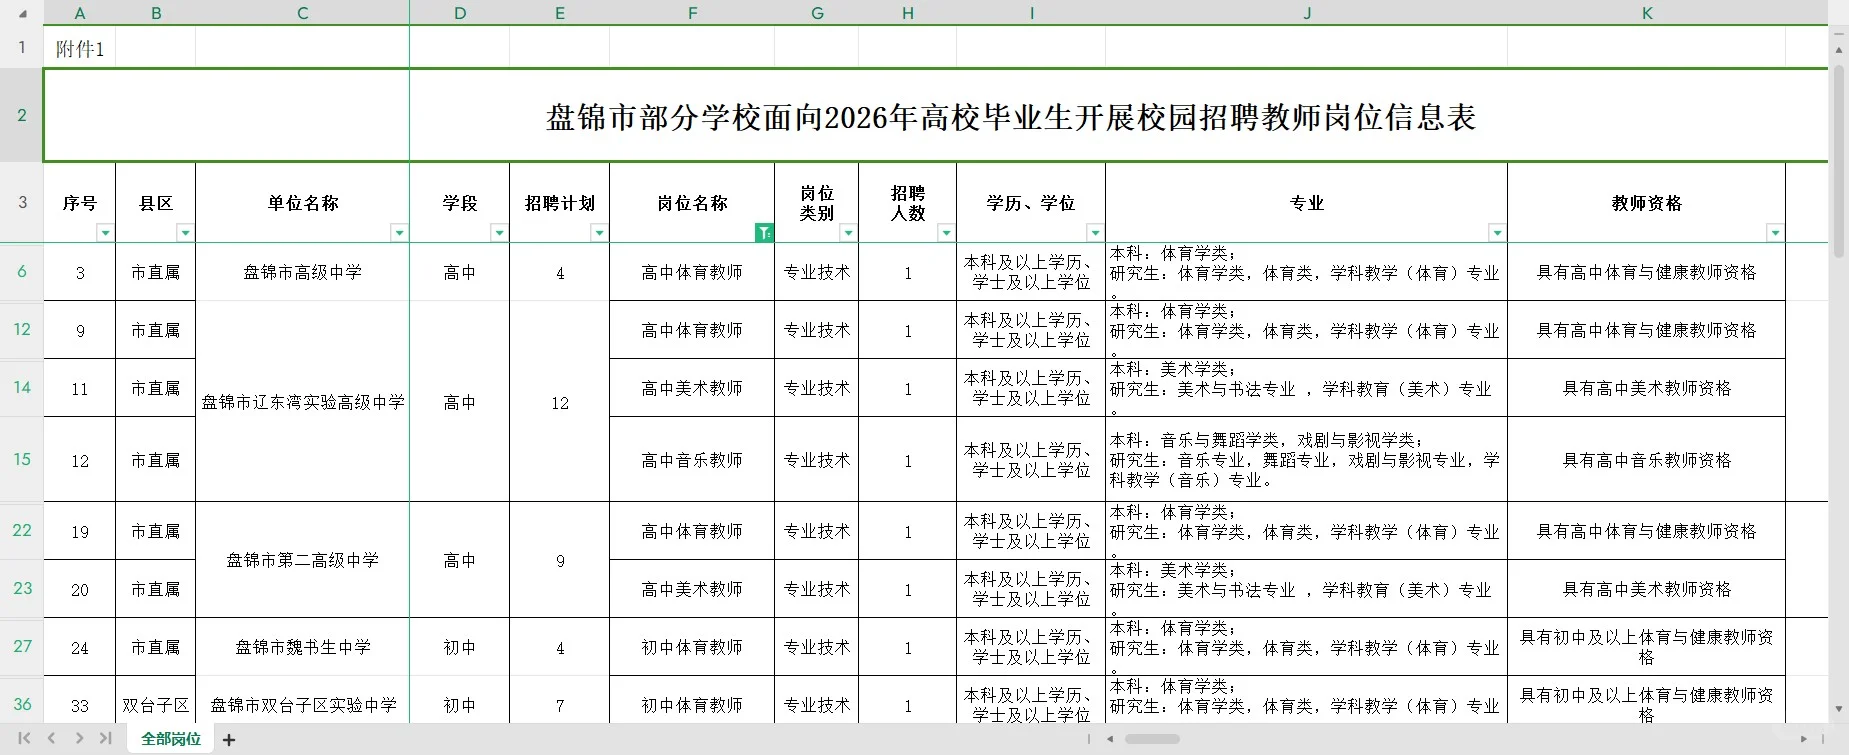
Task: Click the vertical scrollbar up arrow
Action: (1839, 50)
